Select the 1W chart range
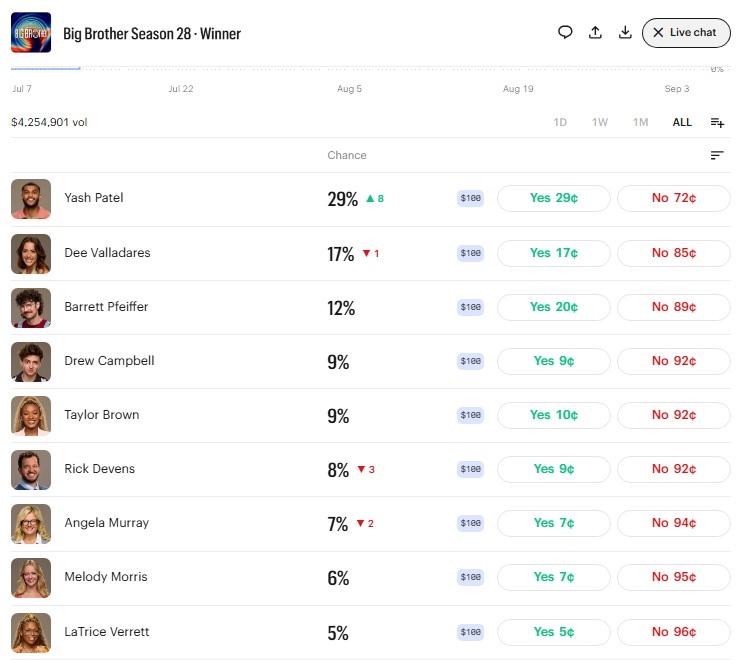The image size is (738, 660). pos(600,122)
